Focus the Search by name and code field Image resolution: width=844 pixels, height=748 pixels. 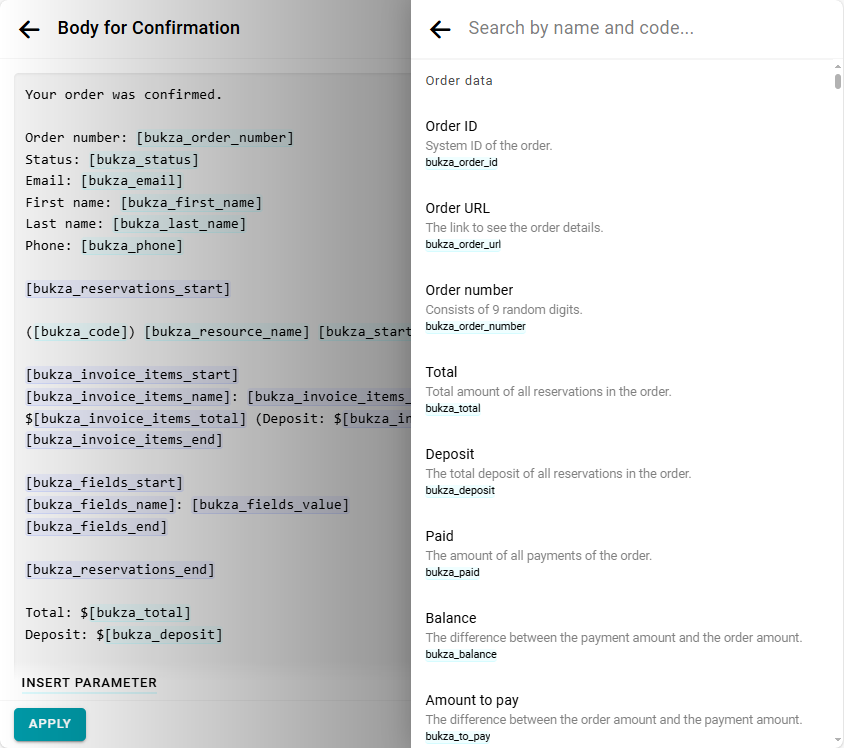(x=640, y=28)
